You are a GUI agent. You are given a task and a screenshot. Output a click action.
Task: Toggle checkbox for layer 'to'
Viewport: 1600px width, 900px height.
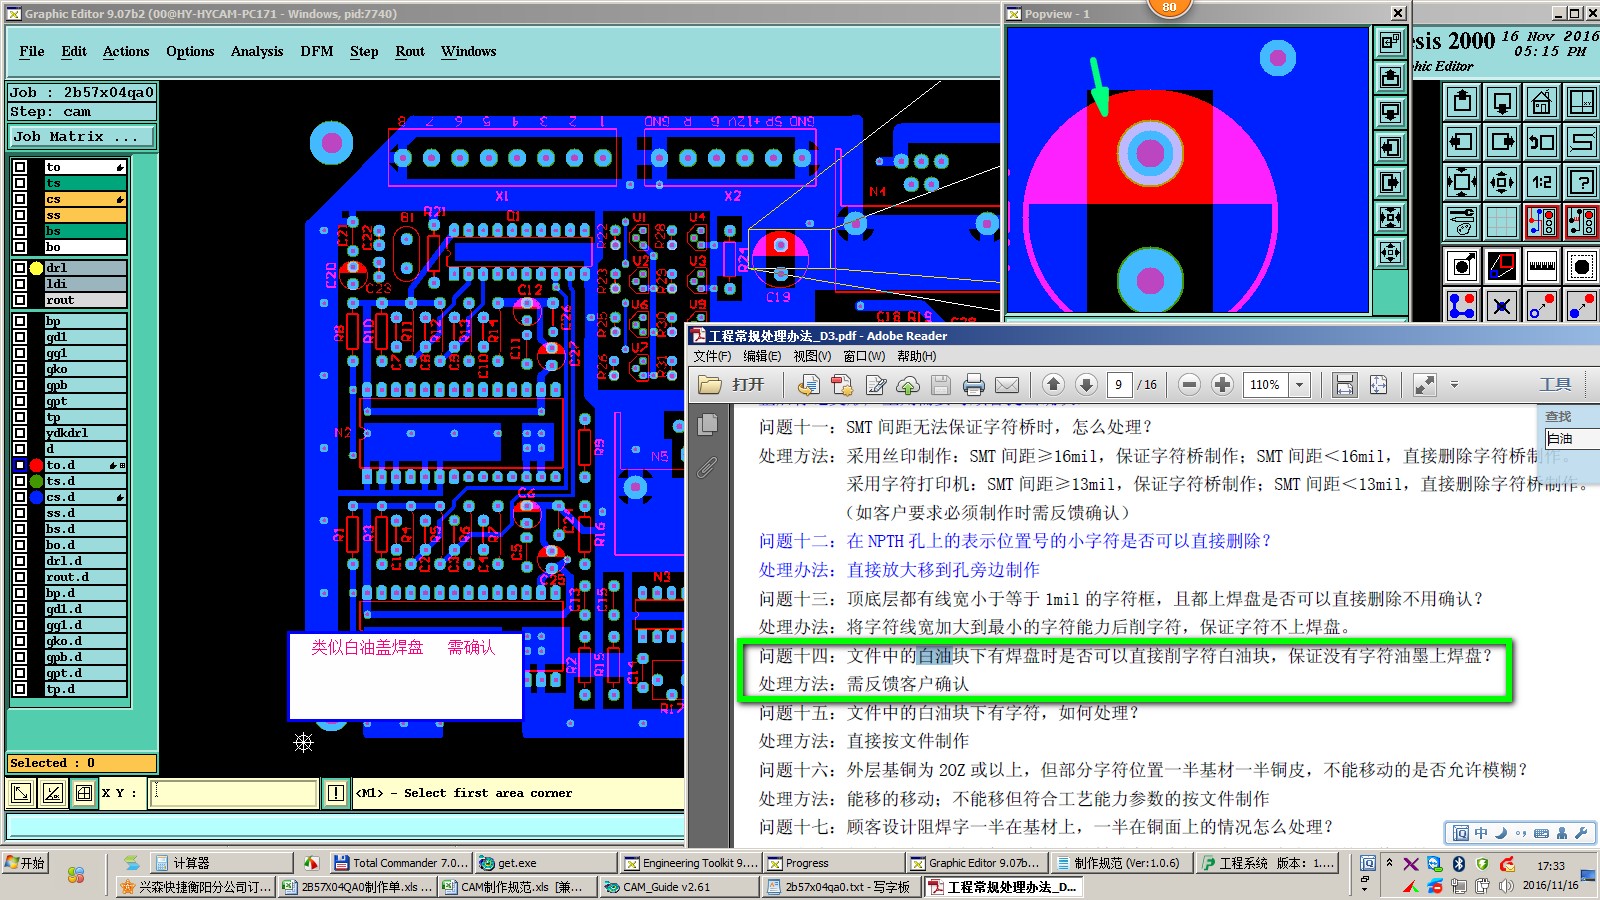tap(20, 167)
